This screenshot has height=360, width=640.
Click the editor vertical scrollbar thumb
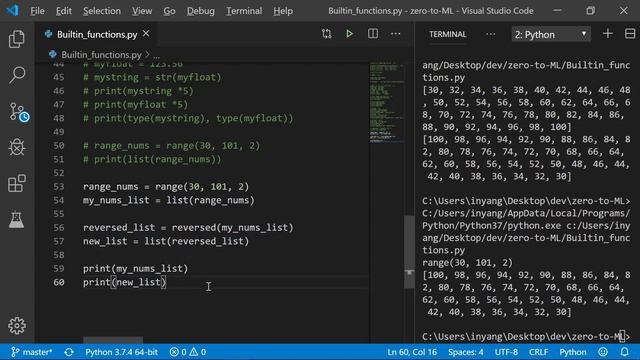click(409, 252)
